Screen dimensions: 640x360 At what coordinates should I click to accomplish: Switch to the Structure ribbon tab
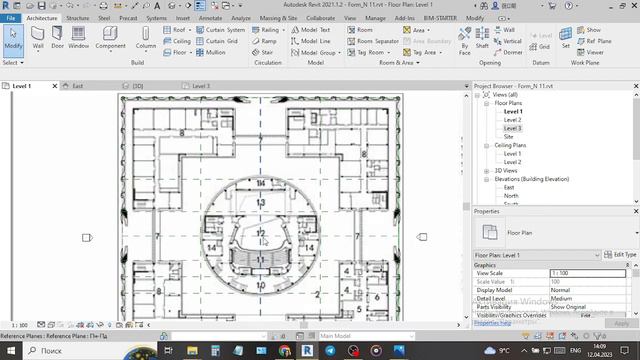(78, 18)
